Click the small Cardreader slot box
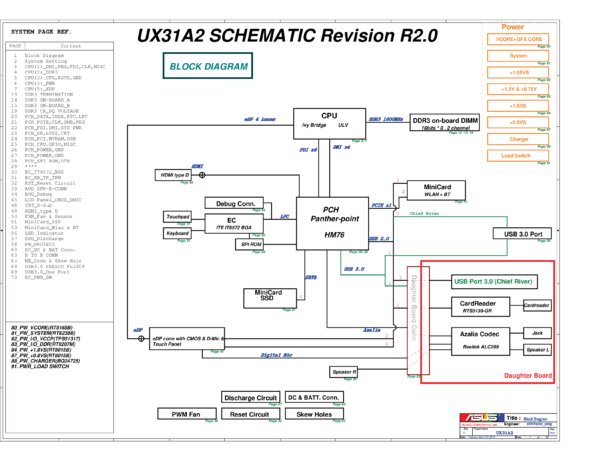This screenshot has width=600, height=464. point(537,305)
